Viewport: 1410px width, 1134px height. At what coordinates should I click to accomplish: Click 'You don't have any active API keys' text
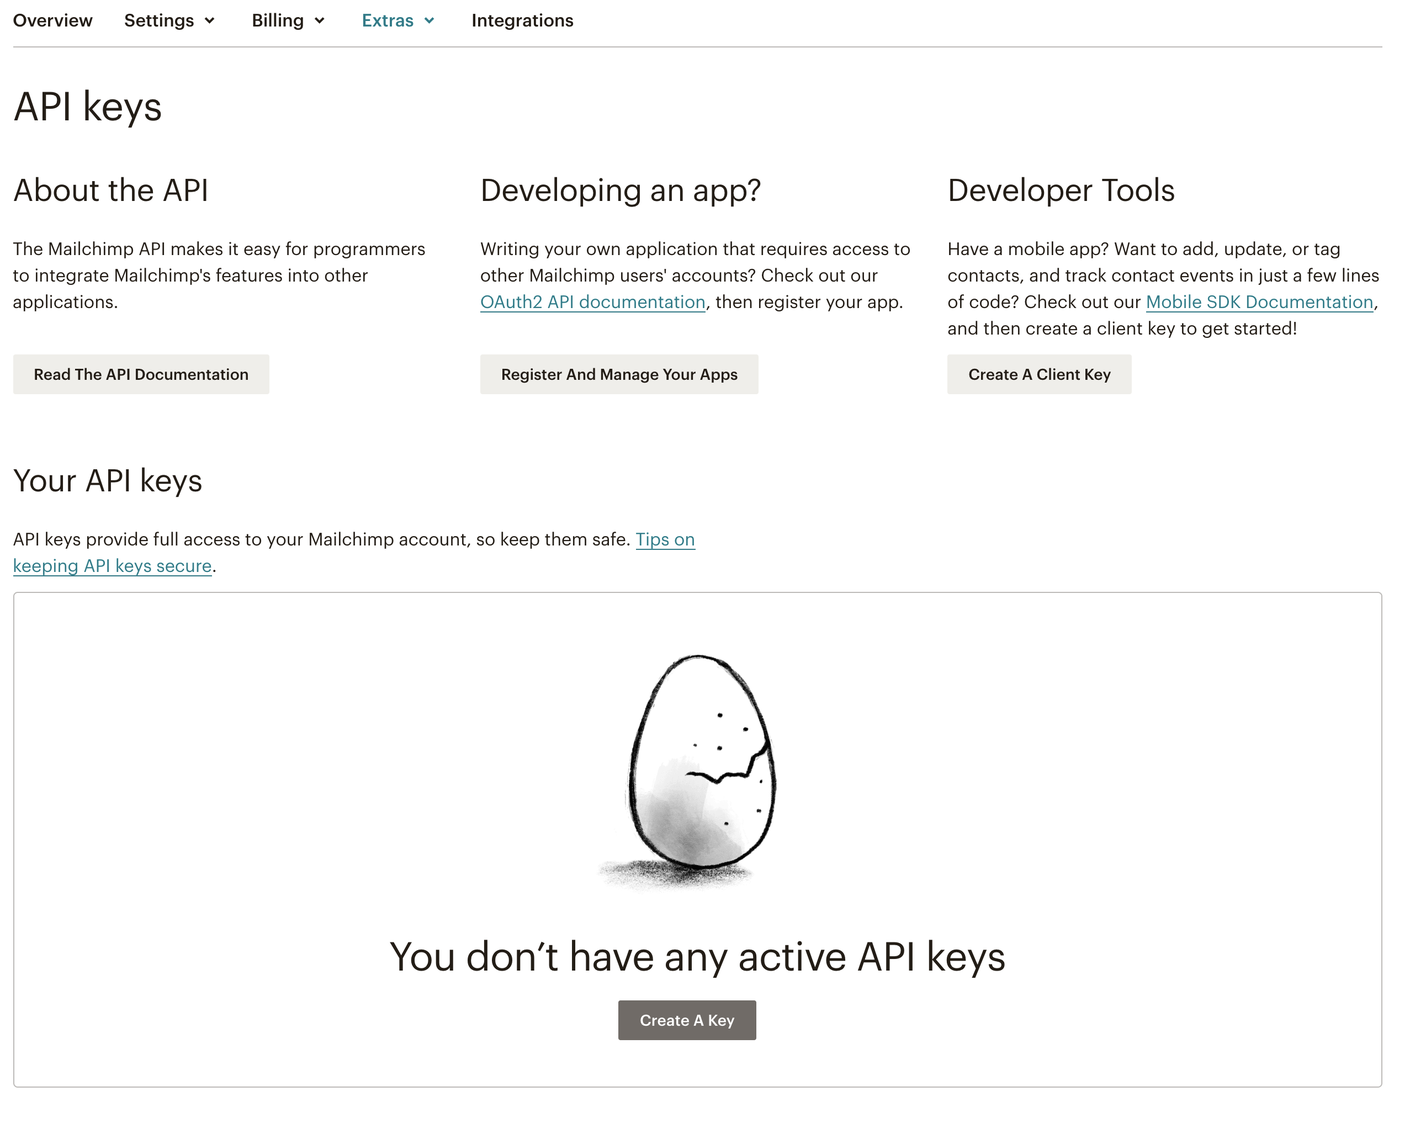[x=697, y=957]
